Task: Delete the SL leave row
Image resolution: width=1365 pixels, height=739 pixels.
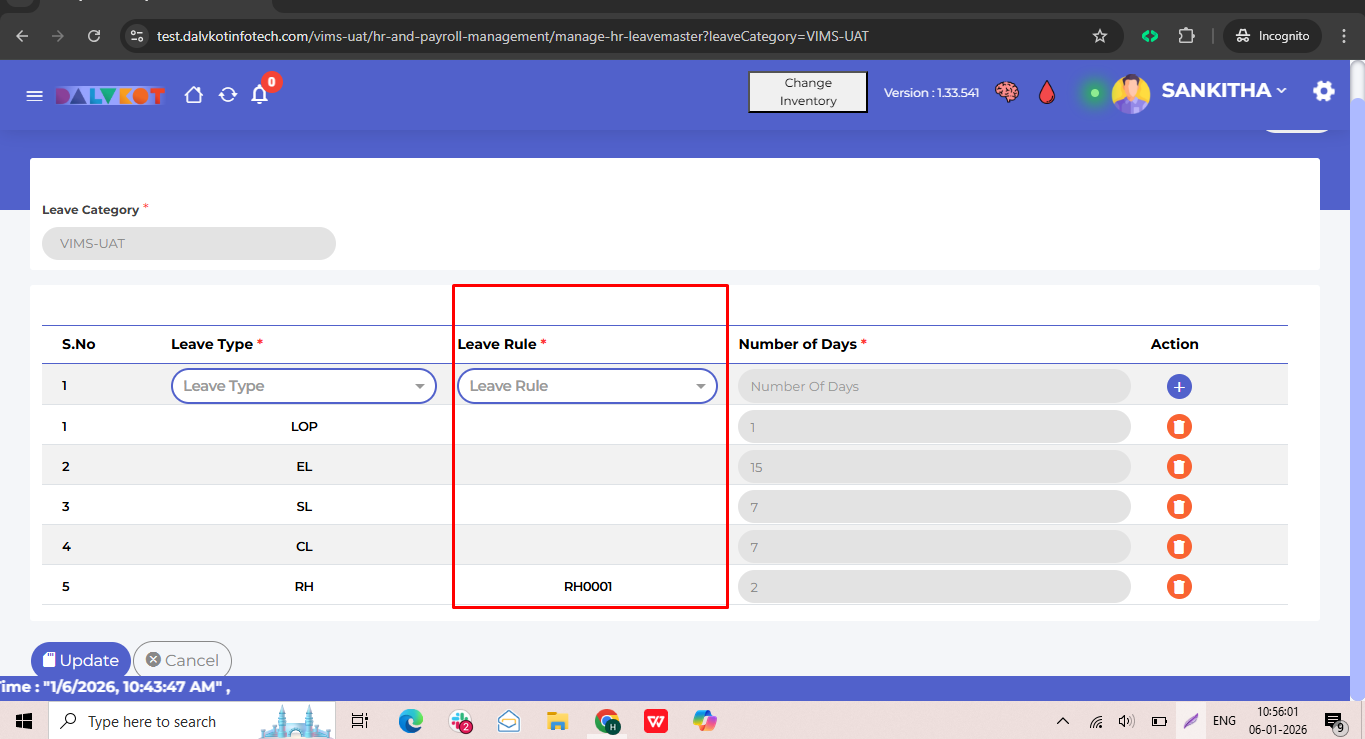Action: 1179,507
